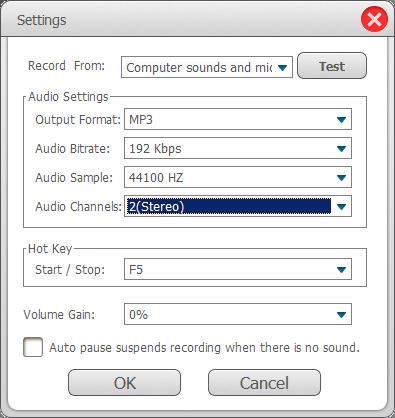Click the 0% volume gain value
The width and height of the screenshot is (395, 418).
click(138, 314)
